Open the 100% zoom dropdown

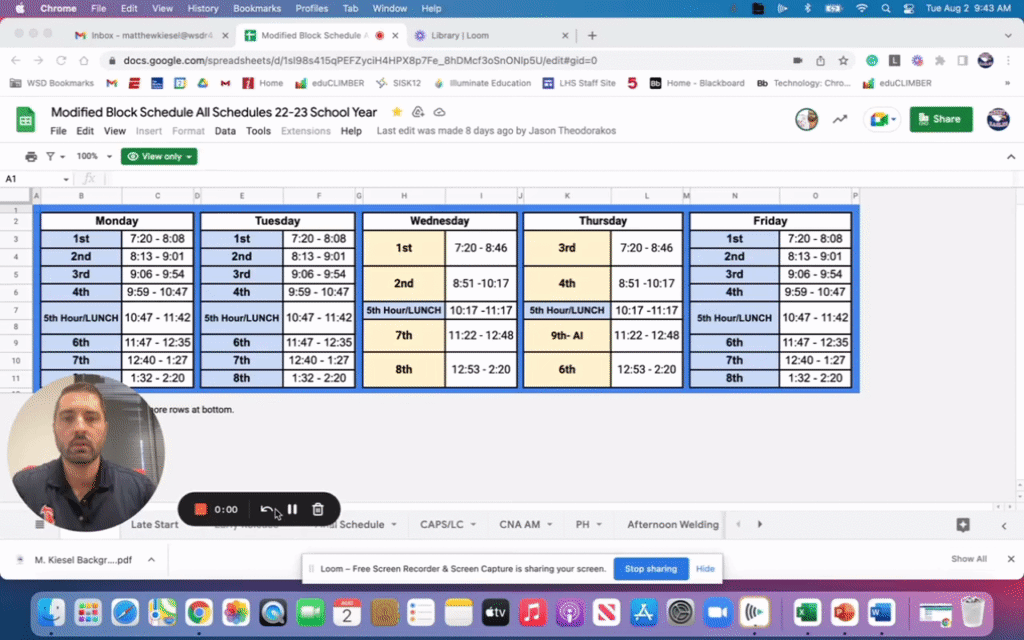point(94,157)
